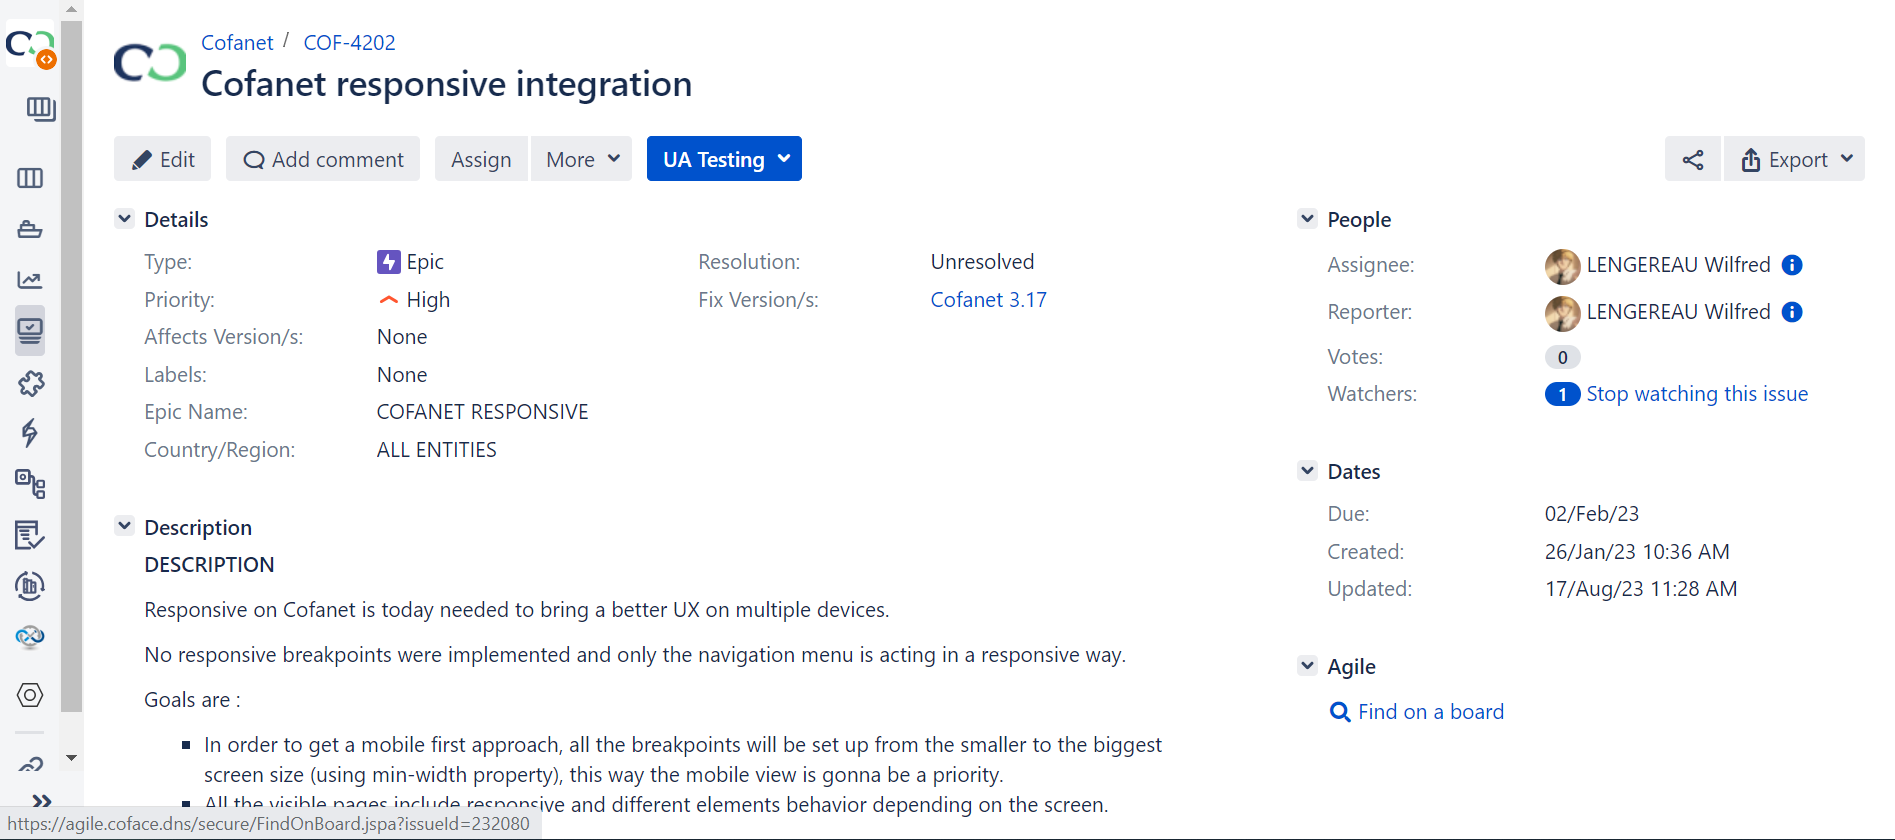Screen dimensions: 1895x840
Task: Open the reports chart icon in sidebar
Action: click(30, 280)
